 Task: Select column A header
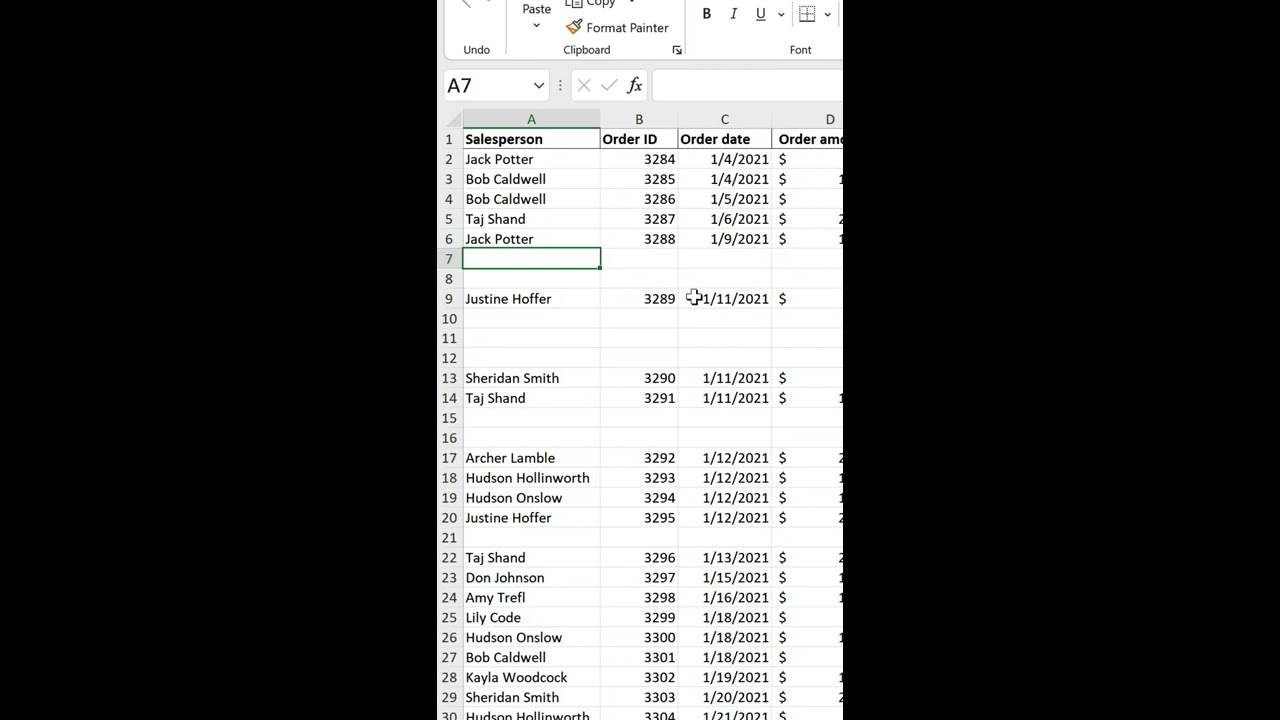click(531, 120)
